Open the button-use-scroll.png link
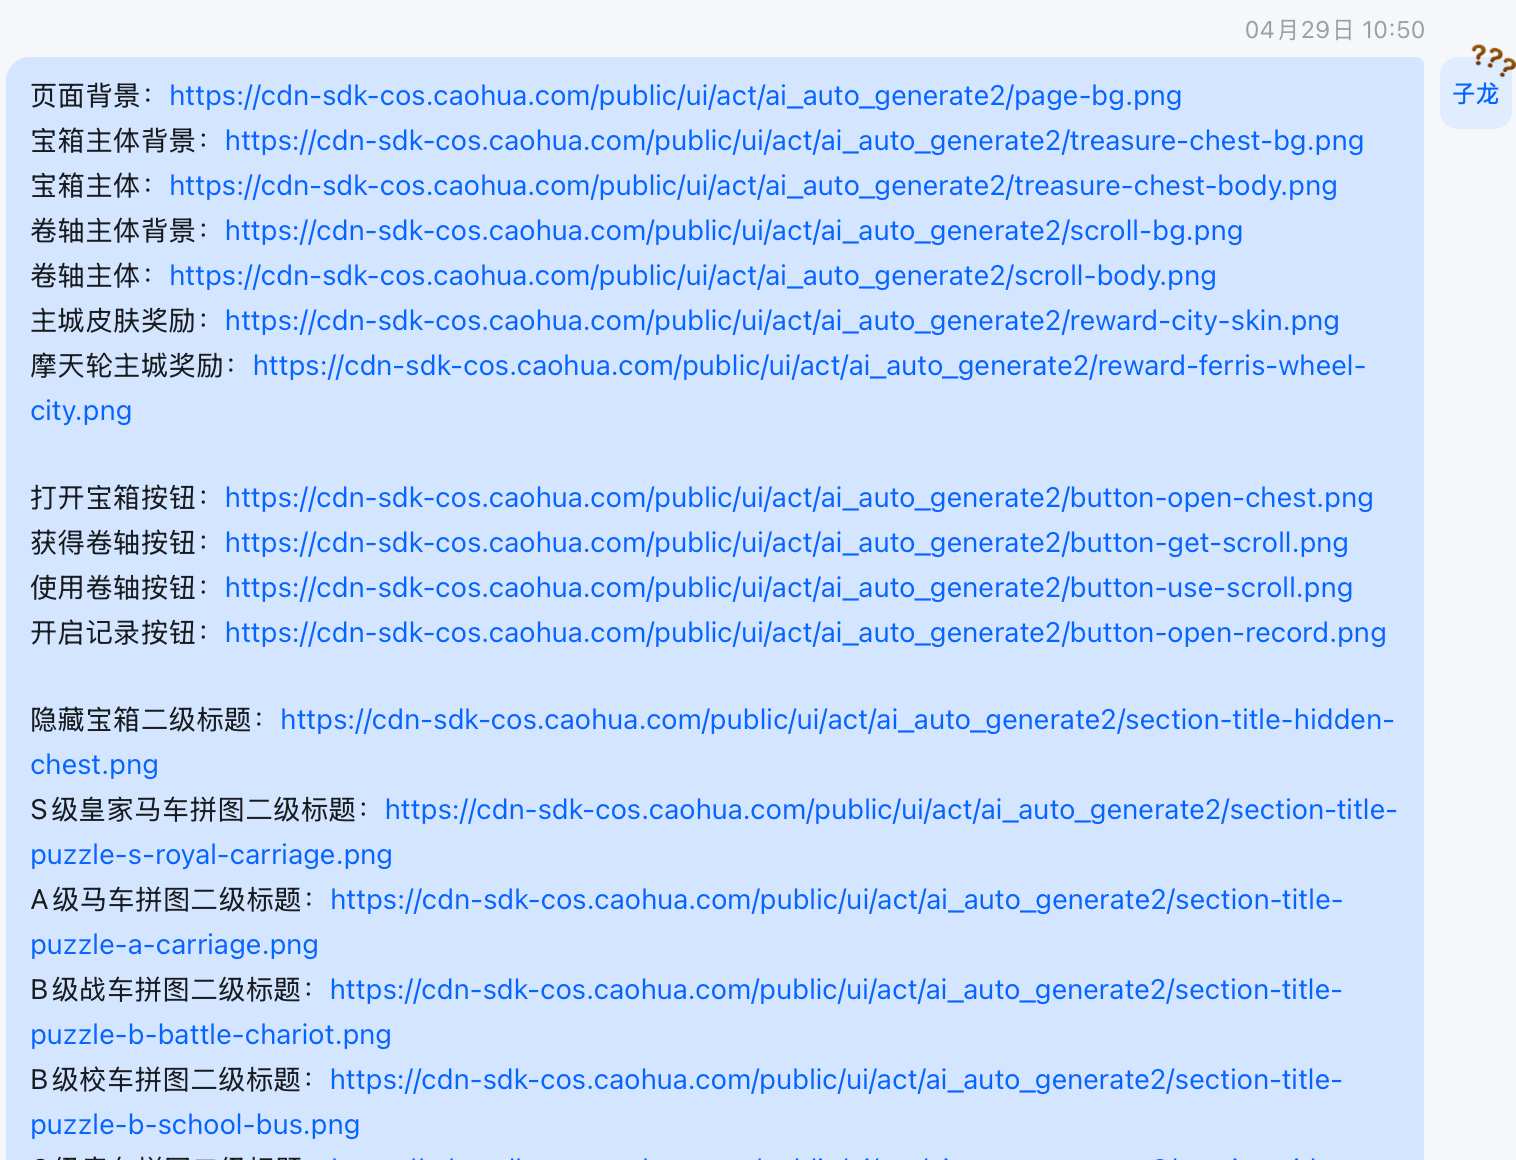The width and height of the screenshot is (1516, 1160). [789, 588]
